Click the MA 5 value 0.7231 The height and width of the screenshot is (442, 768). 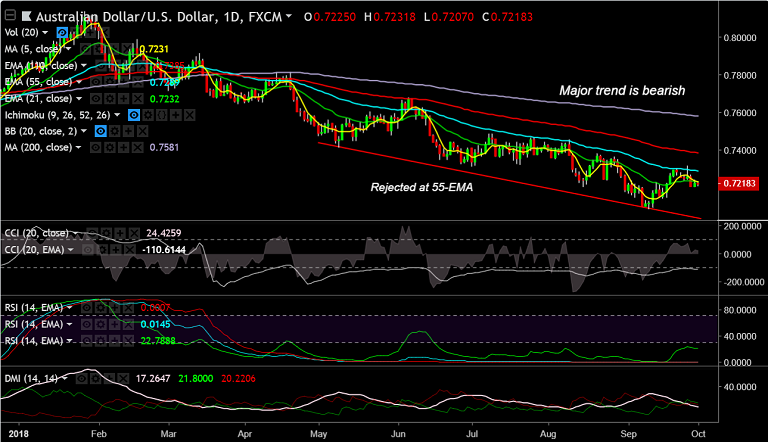[154, 49]
